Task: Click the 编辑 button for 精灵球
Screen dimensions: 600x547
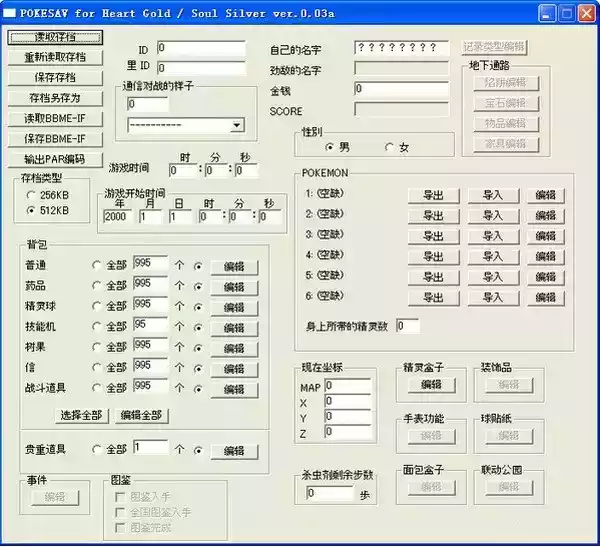Action: point(234,307)
